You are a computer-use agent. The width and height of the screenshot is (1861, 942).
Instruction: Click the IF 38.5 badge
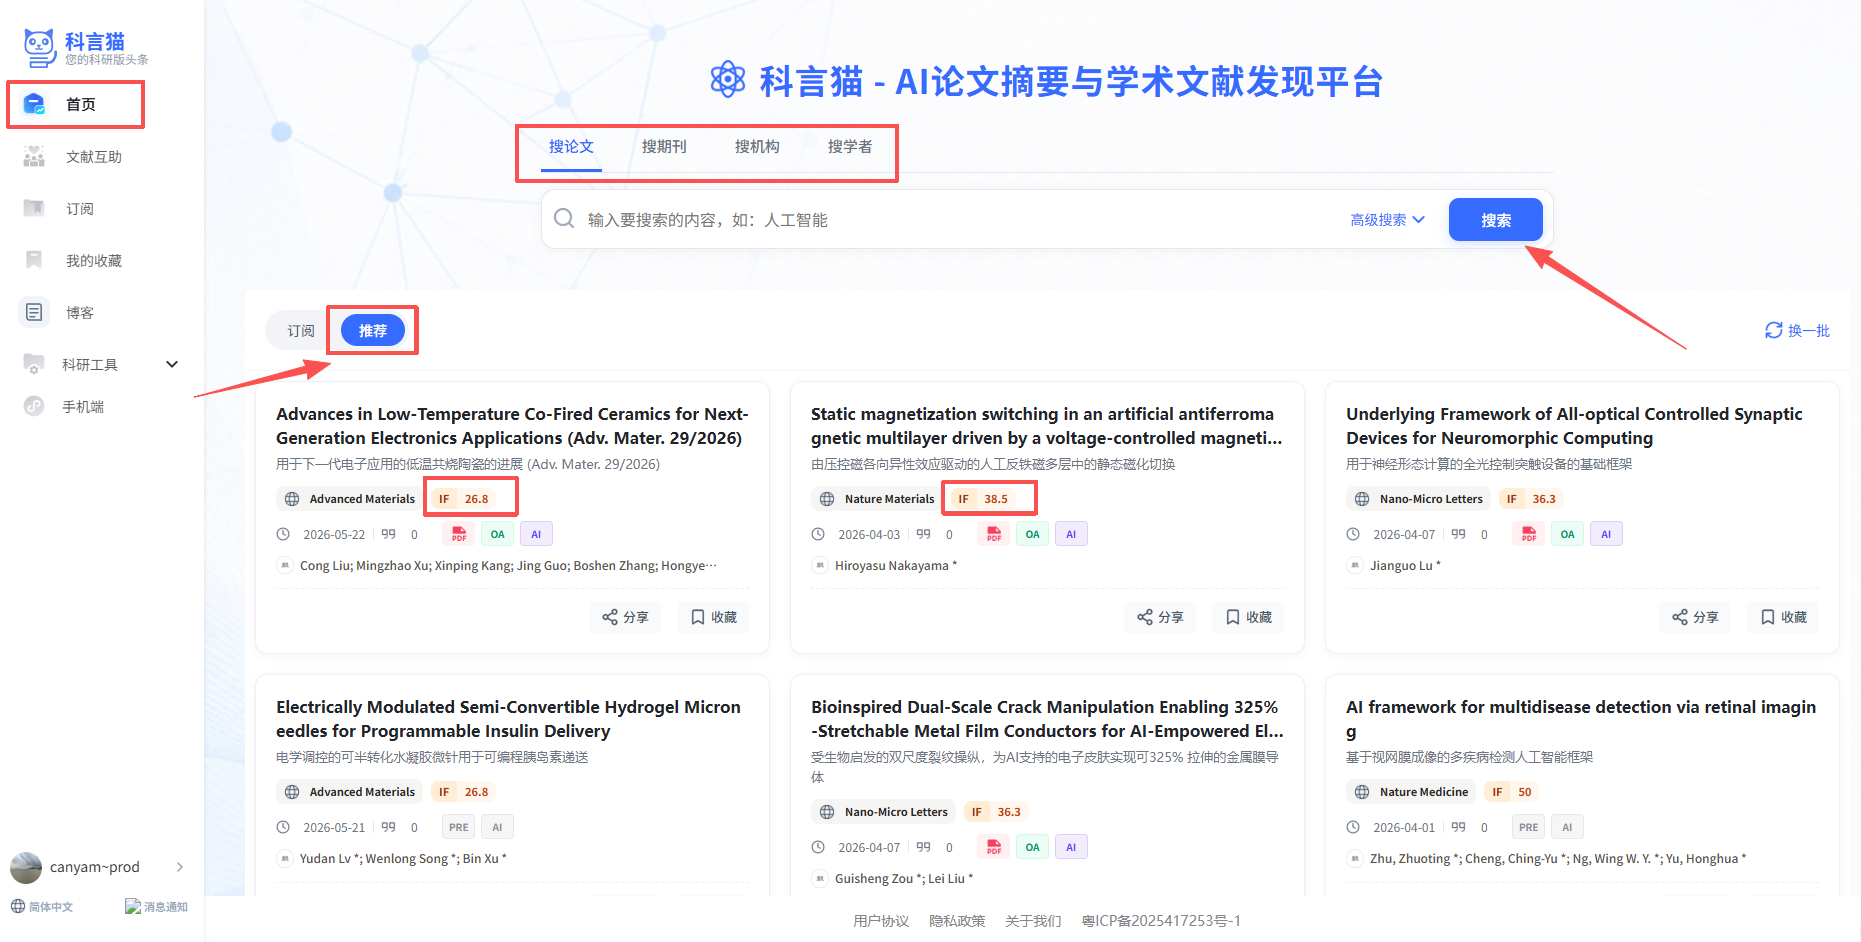[983, 499]
